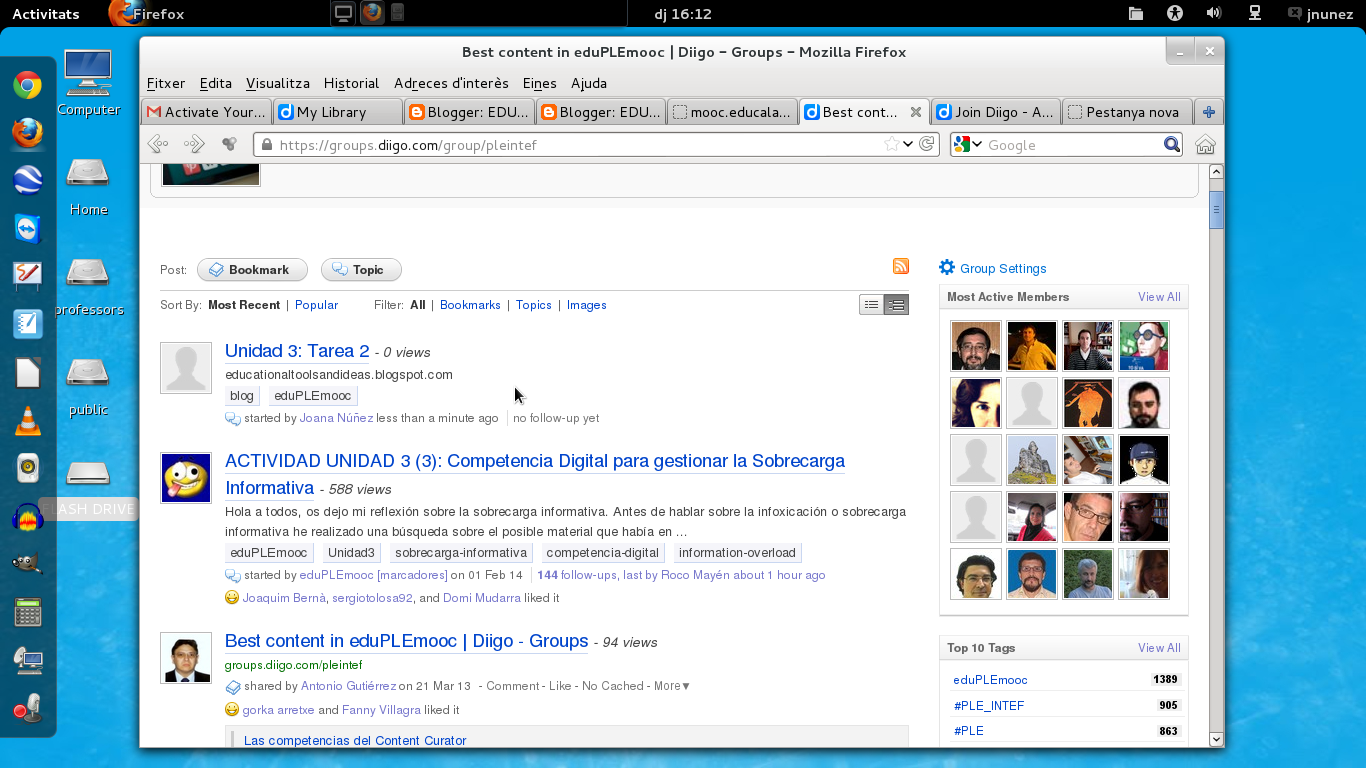Open the public drive desktop icon

(x=88, y=385)
